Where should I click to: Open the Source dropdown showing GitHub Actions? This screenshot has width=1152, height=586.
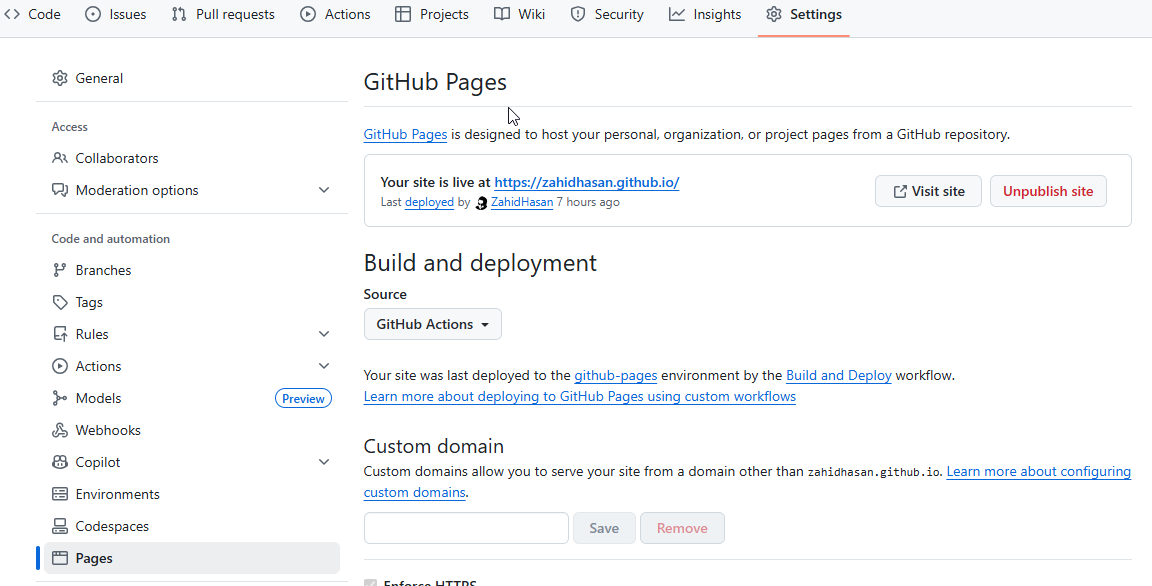pos(432,323)
